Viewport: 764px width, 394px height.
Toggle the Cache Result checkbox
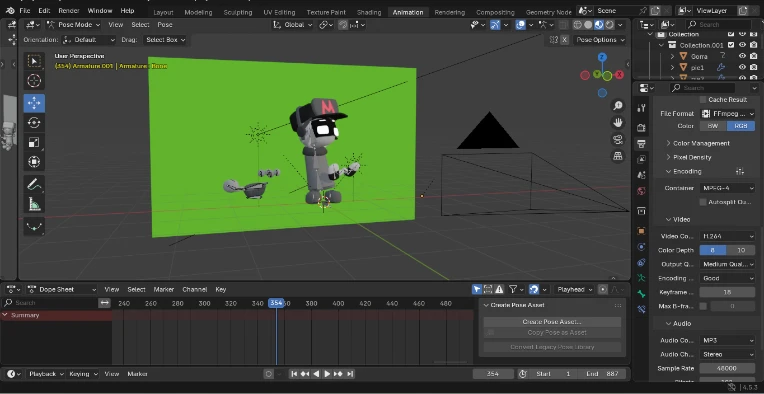coord(703,99)
